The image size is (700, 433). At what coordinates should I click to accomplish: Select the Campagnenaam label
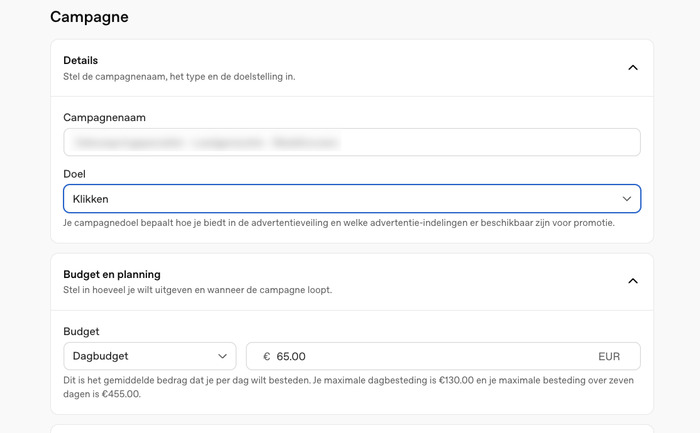point(104,117)
